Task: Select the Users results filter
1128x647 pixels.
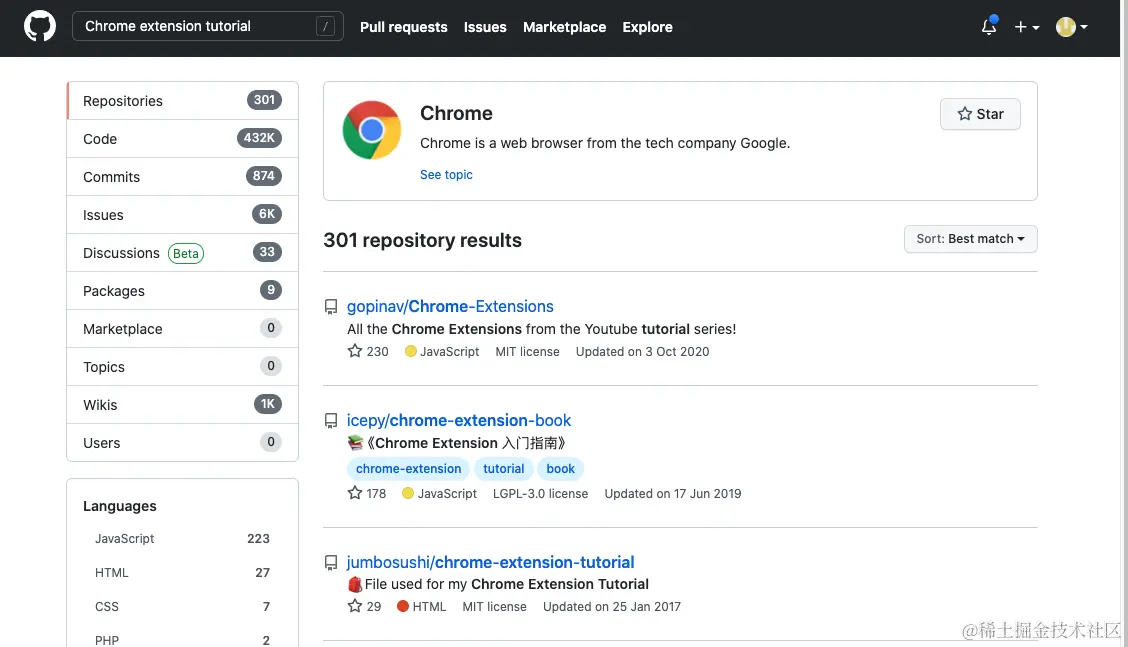Action: (x=182, y=443)
